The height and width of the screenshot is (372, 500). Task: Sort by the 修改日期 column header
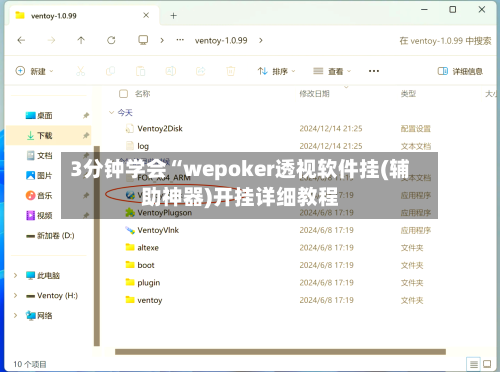(x=314, y=94)
